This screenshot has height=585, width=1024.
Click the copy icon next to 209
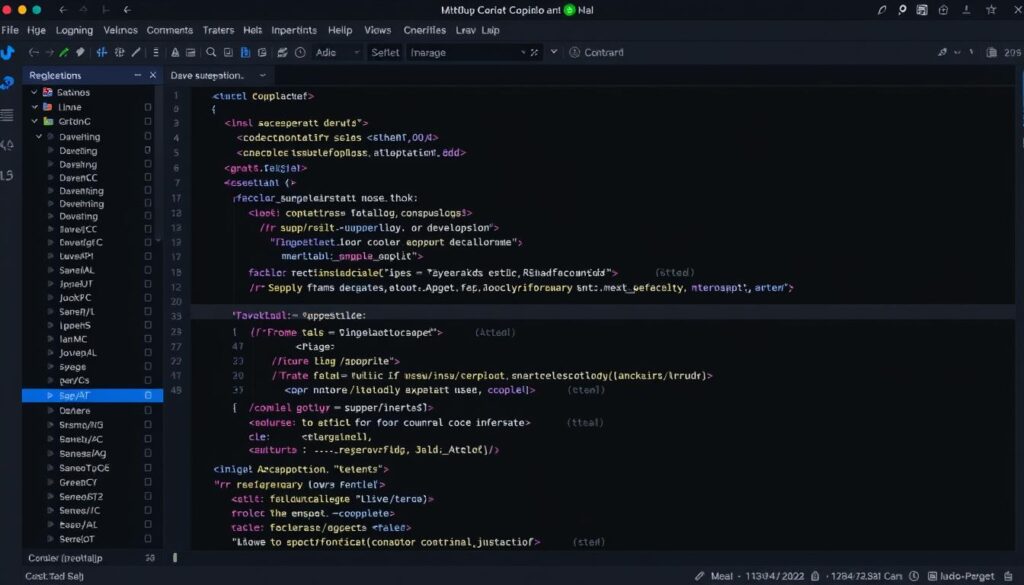pos(991,52)
